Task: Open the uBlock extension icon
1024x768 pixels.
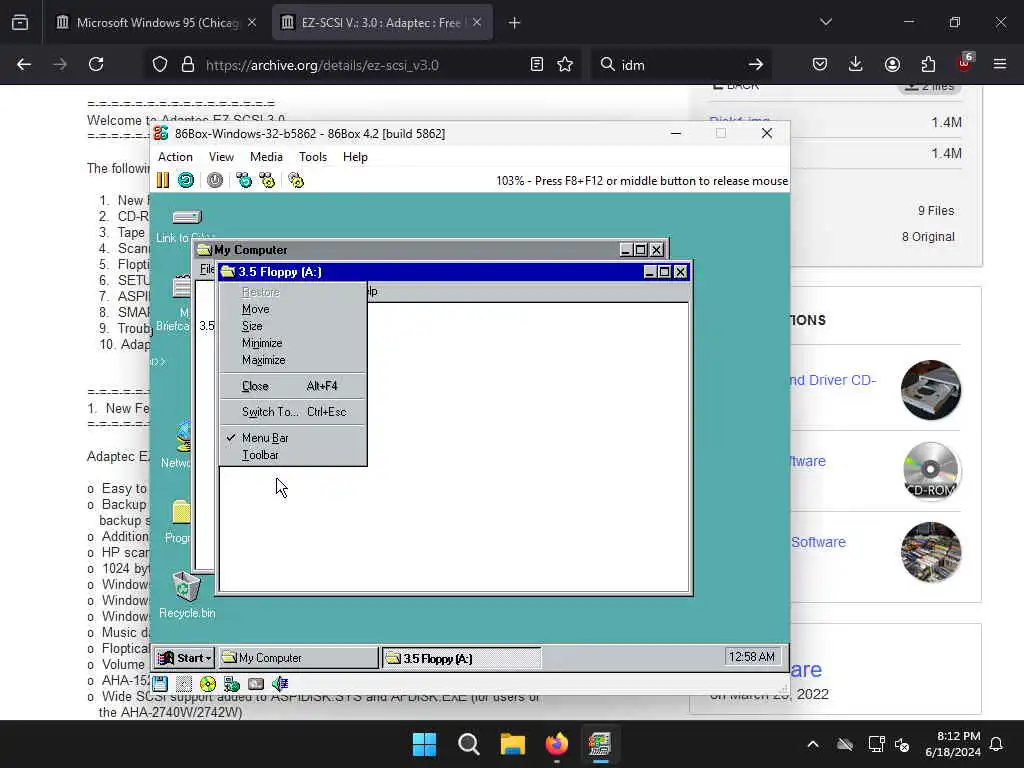Action: [x=965, y=63]
